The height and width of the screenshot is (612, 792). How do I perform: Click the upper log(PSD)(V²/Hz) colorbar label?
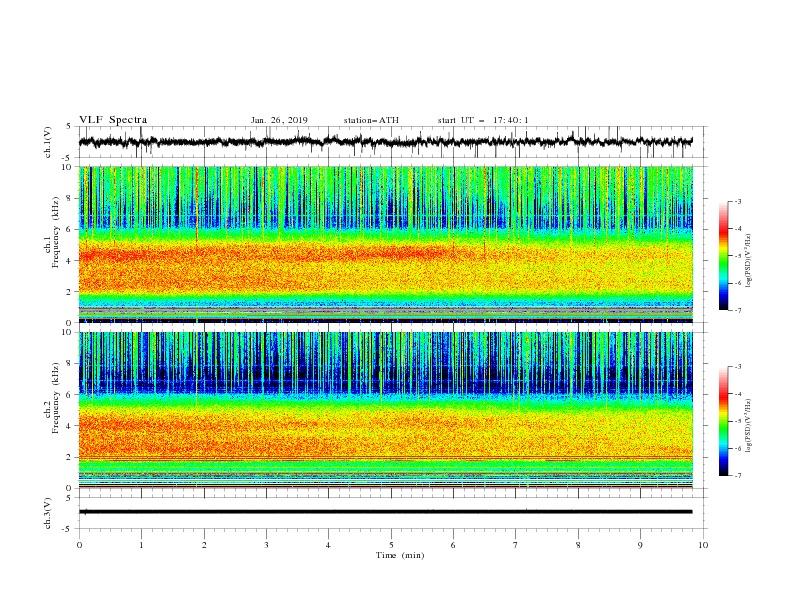[749, 261]
